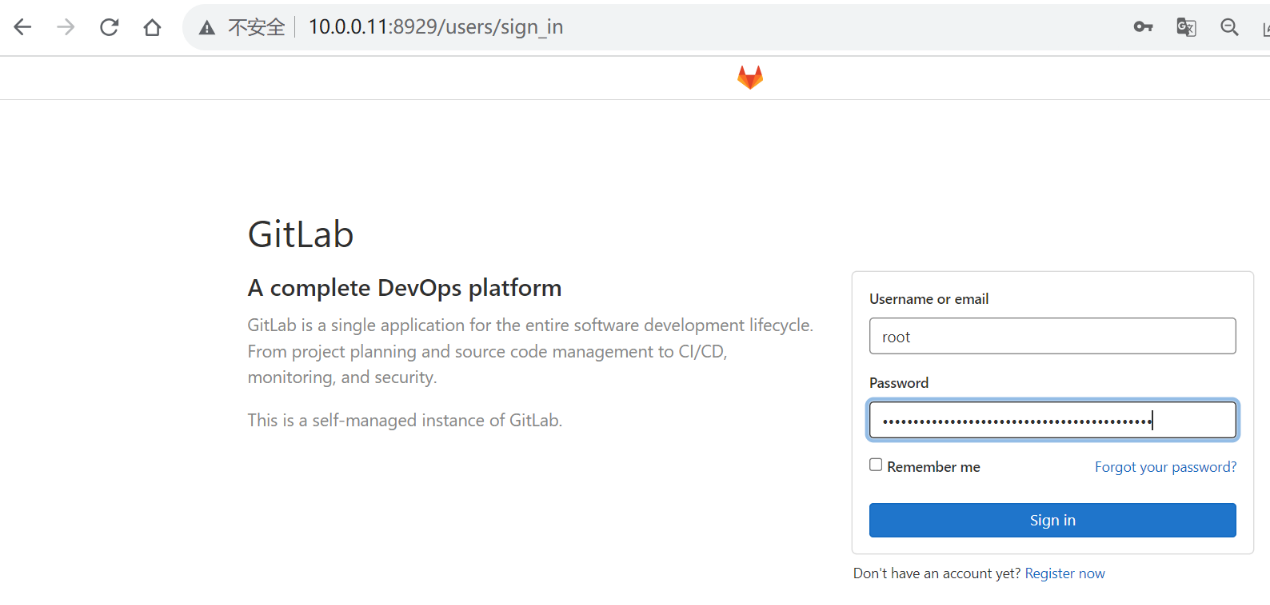Click the Remember me label text
Screen dimensions: 1270x605
pos(933,467)
